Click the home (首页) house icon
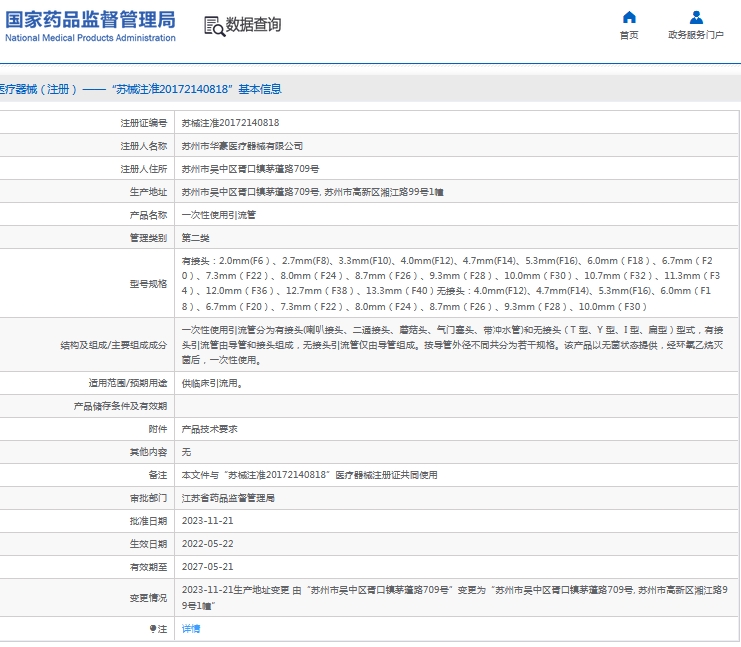Image resolution: width=741 pixels, height=647 pixels. [x=629, y=17]
